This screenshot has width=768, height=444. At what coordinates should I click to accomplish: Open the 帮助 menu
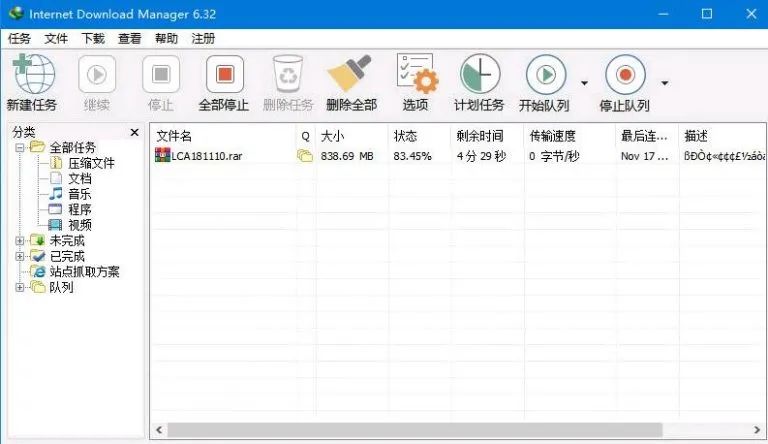[x=167, y=38]
